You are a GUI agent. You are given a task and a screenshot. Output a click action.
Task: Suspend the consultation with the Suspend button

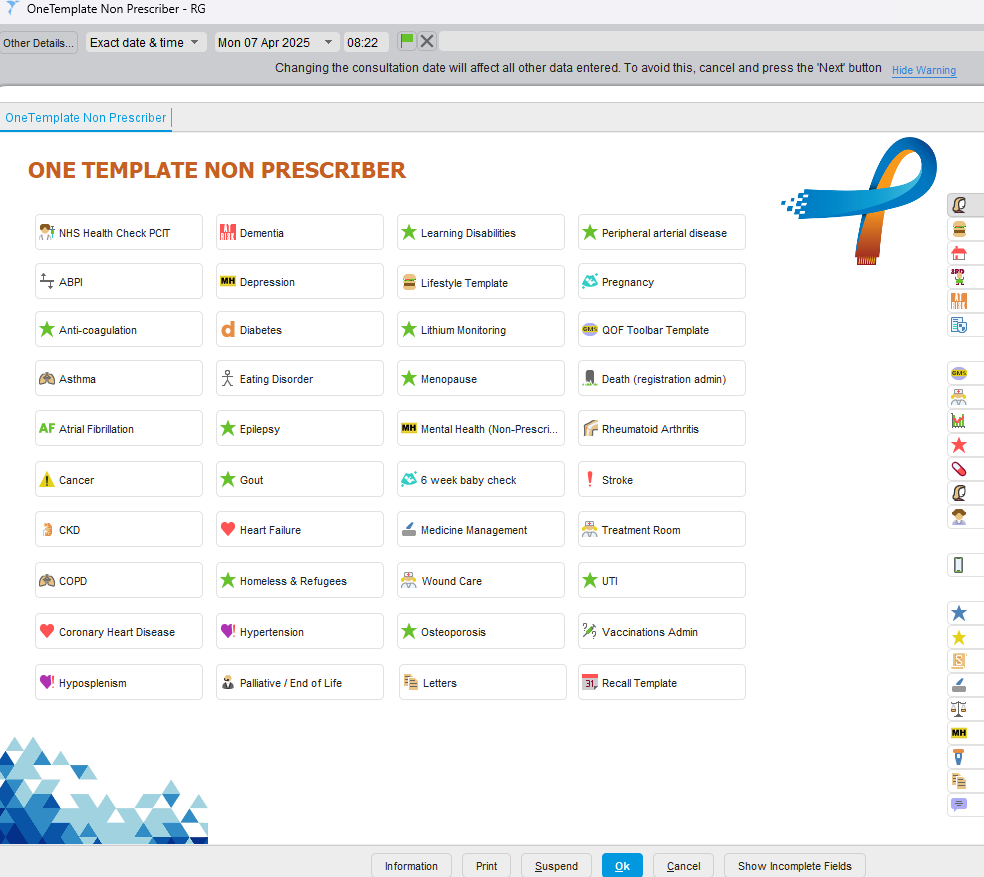pos(556,866)
